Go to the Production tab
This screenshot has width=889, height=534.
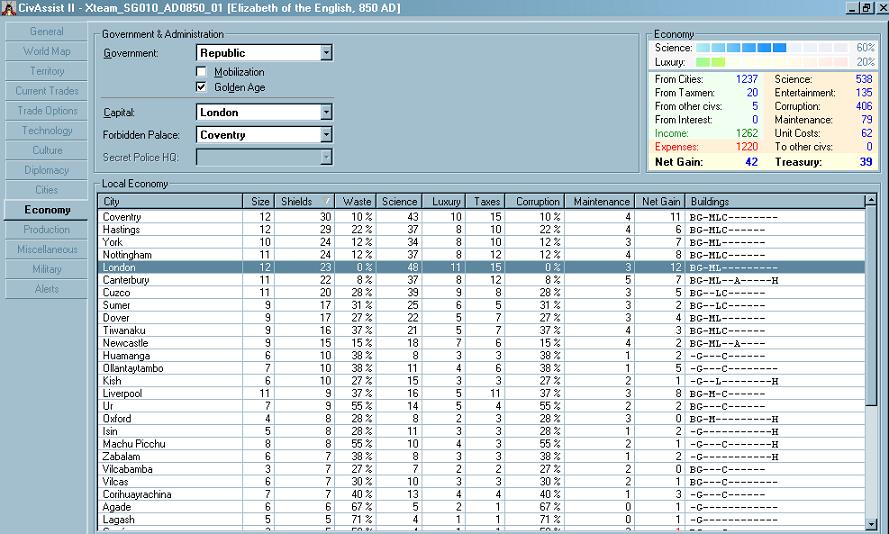tap(46, 230)
